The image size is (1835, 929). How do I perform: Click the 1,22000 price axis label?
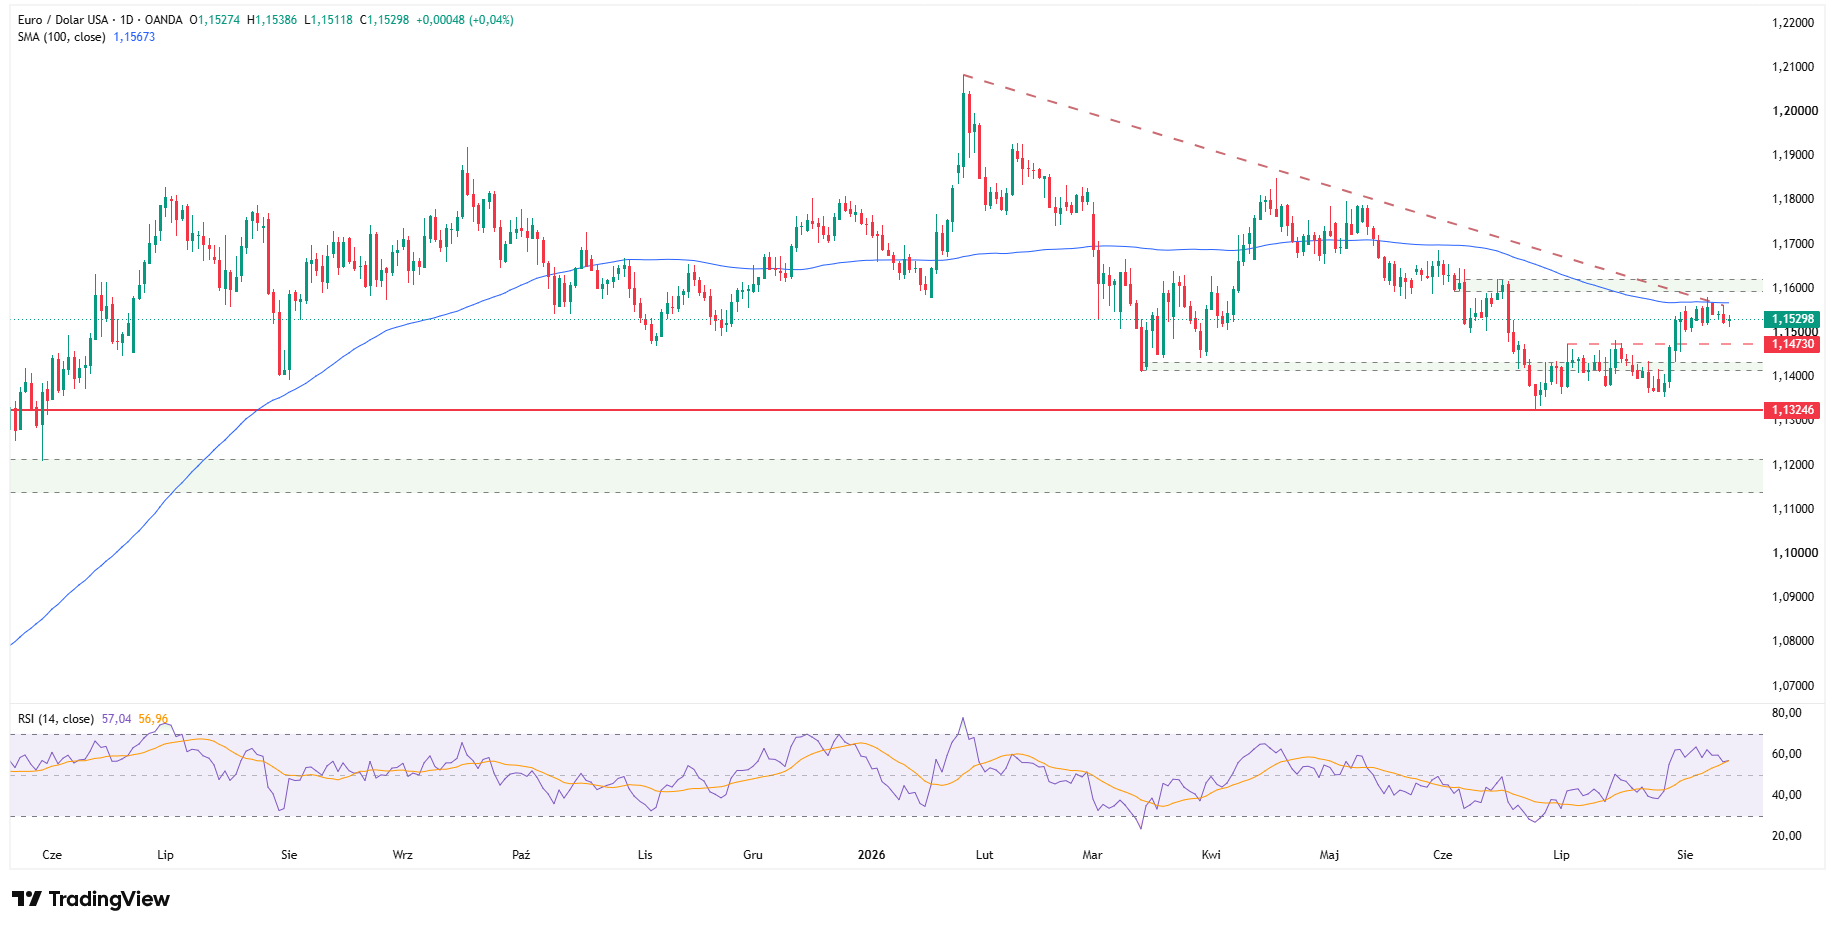1793,23
